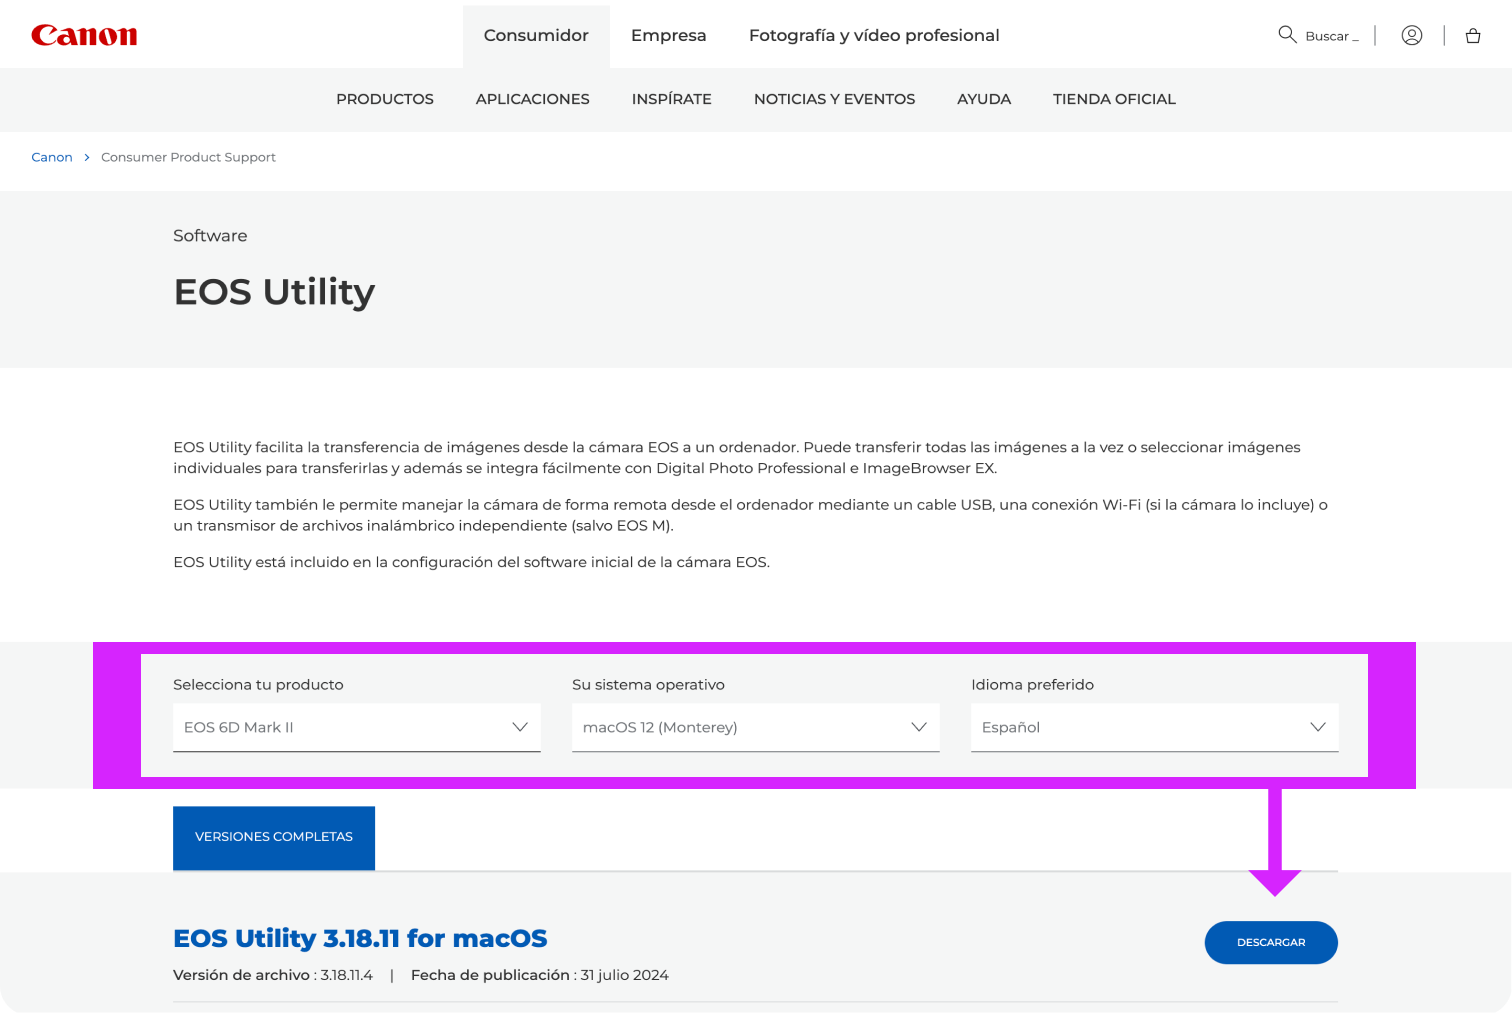This screenshot has width=1512, height=1014.
Task: Select the VERSIONES COMPLETAS tab
Action: [274, 837]
